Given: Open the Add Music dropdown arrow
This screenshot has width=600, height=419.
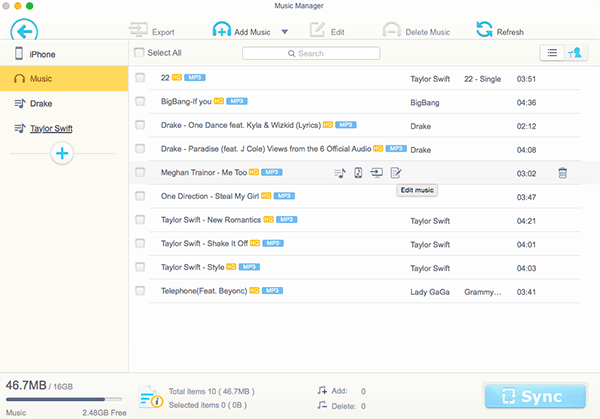Looking at the screenshot, I should click(285, 32).
